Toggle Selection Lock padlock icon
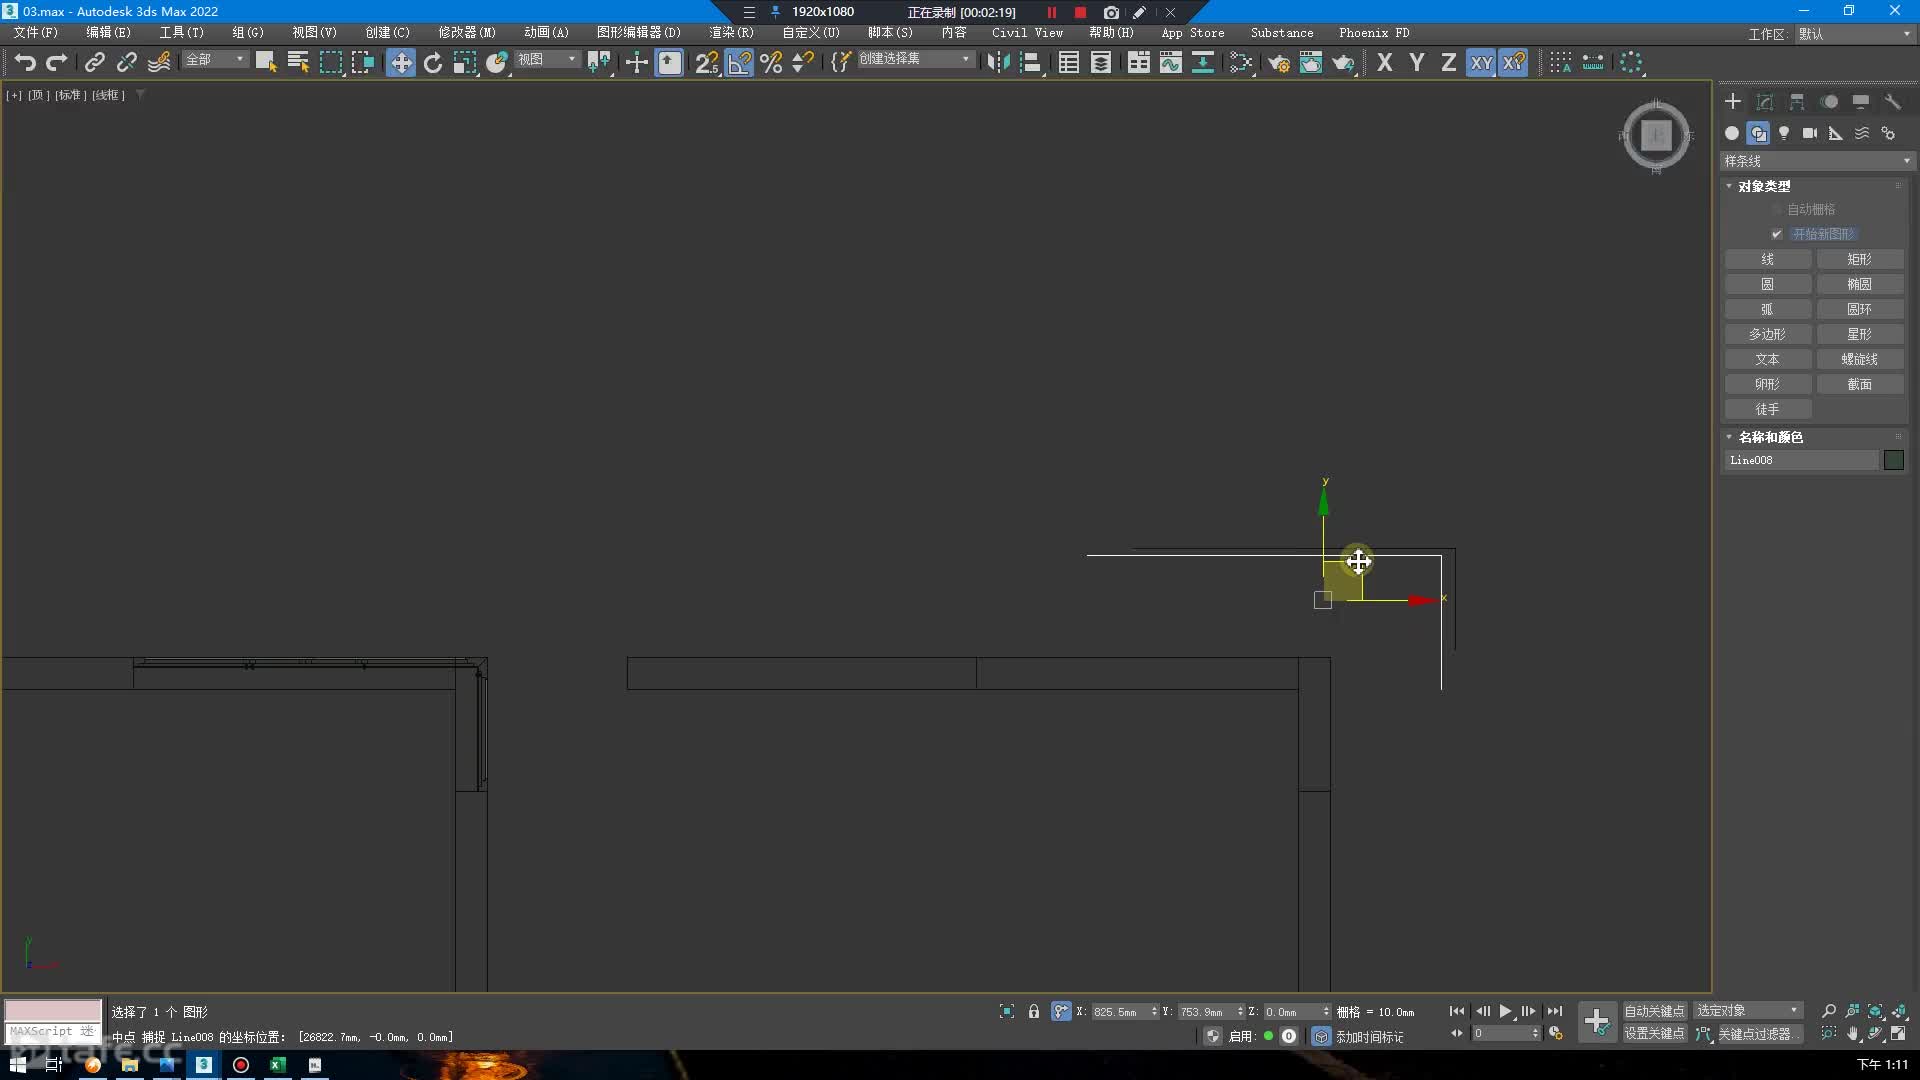 [x=1034, y=1011]
